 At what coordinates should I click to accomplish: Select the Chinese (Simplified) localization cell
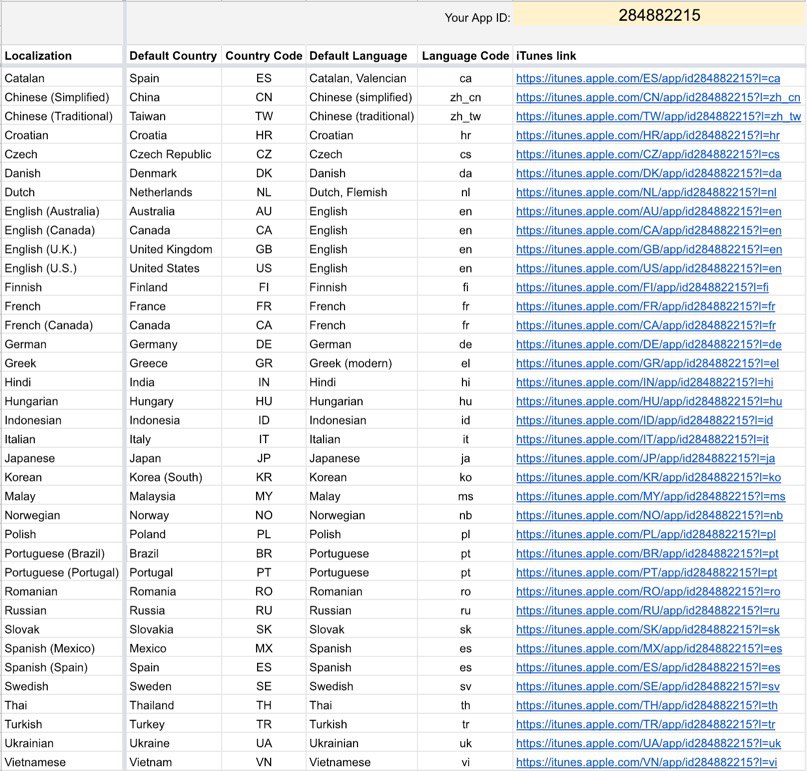point(62,97)
